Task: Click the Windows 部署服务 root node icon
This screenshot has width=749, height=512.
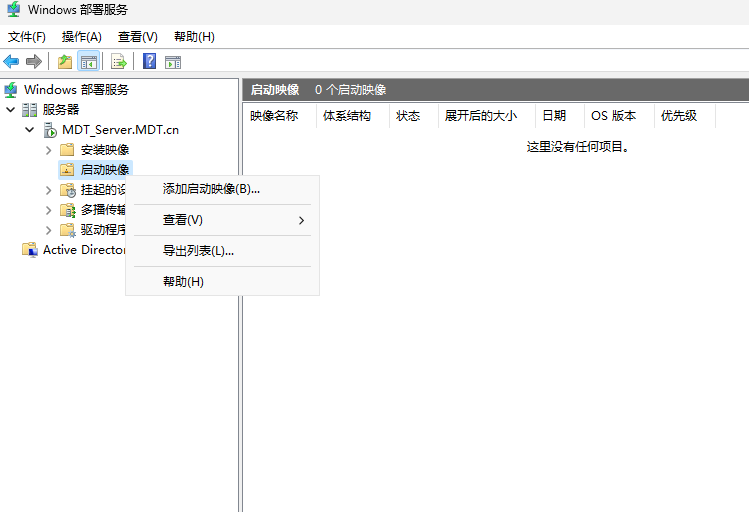Action: click(x=11, y=90)
